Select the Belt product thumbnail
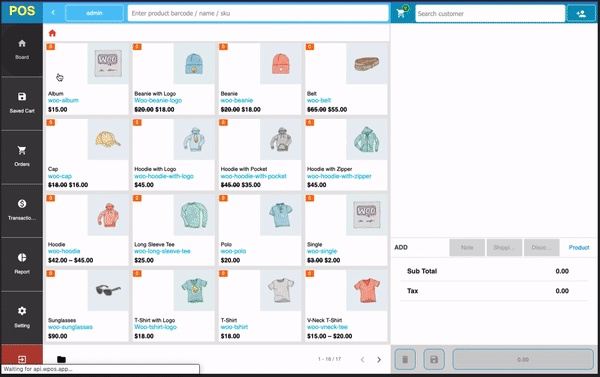Image resolution: width=600 pixels, height=377 pixels. [x=367, y=63]
